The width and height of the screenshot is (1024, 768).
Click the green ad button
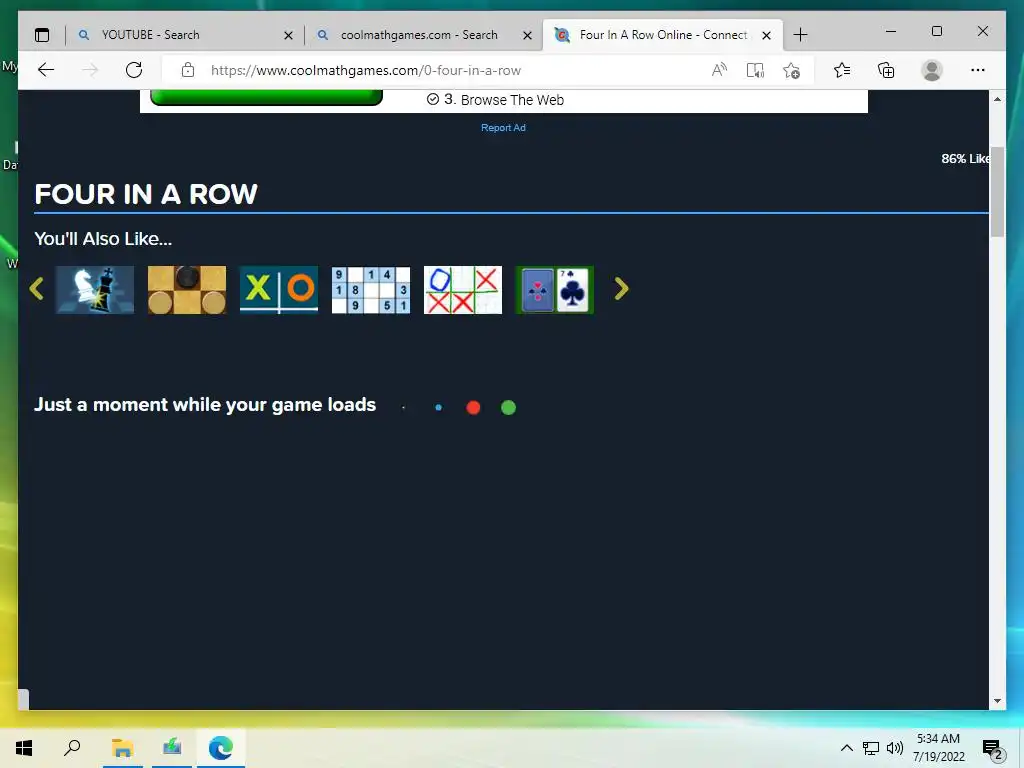266,98
